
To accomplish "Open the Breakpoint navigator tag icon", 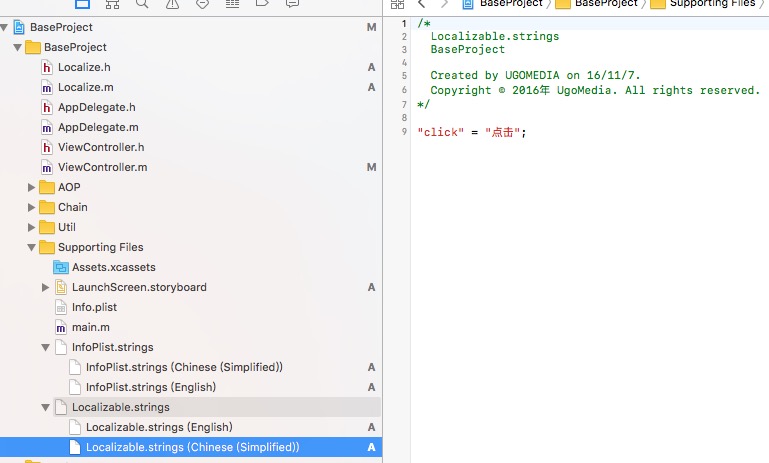I will (x=262, y=4).
